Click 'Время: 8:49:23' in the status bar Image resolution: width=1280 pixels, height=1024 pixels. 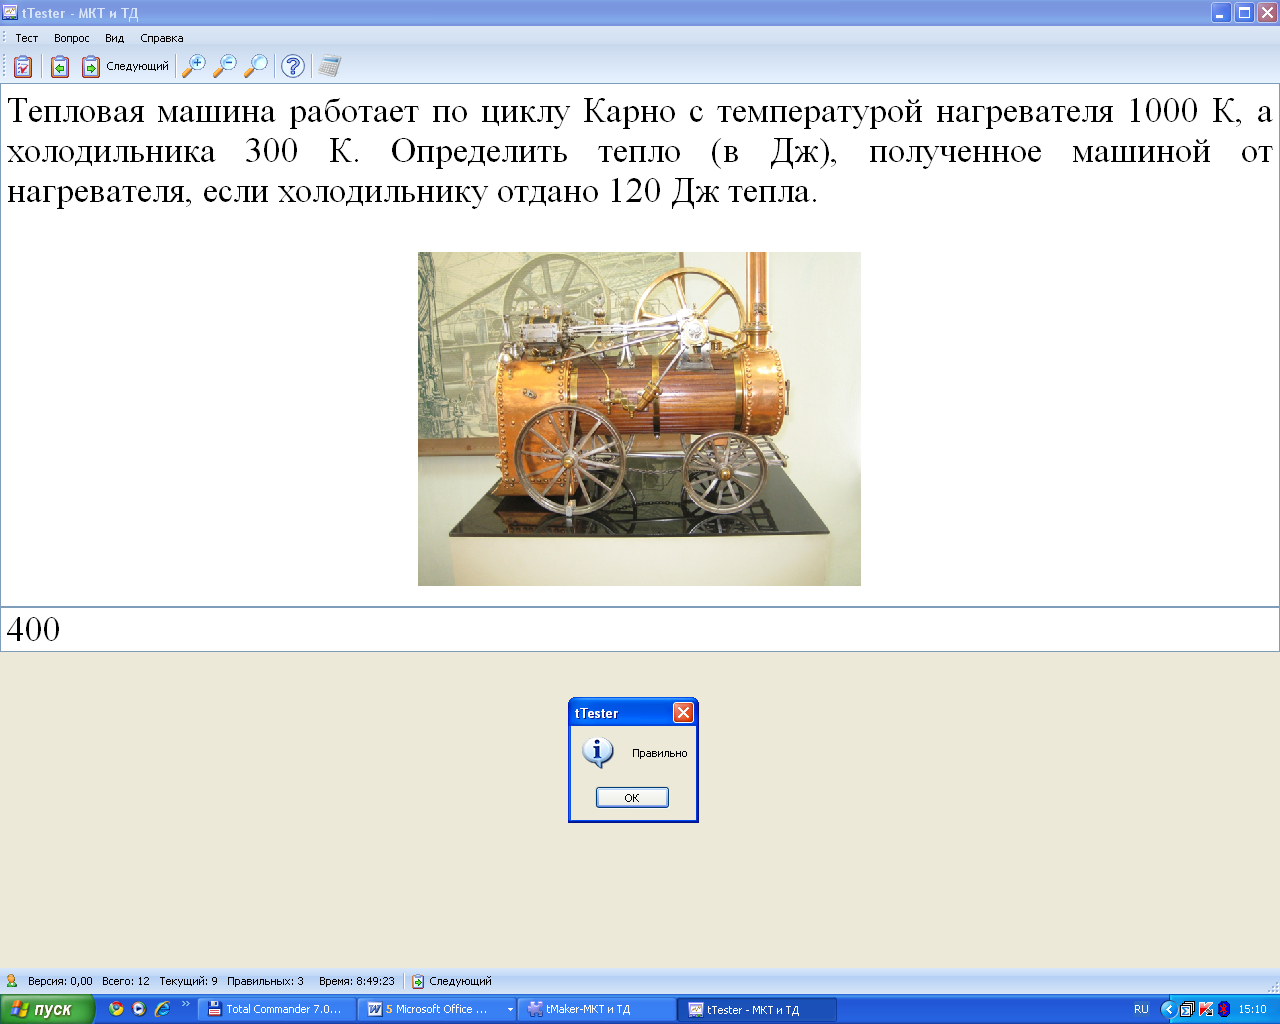coord(357,981)
